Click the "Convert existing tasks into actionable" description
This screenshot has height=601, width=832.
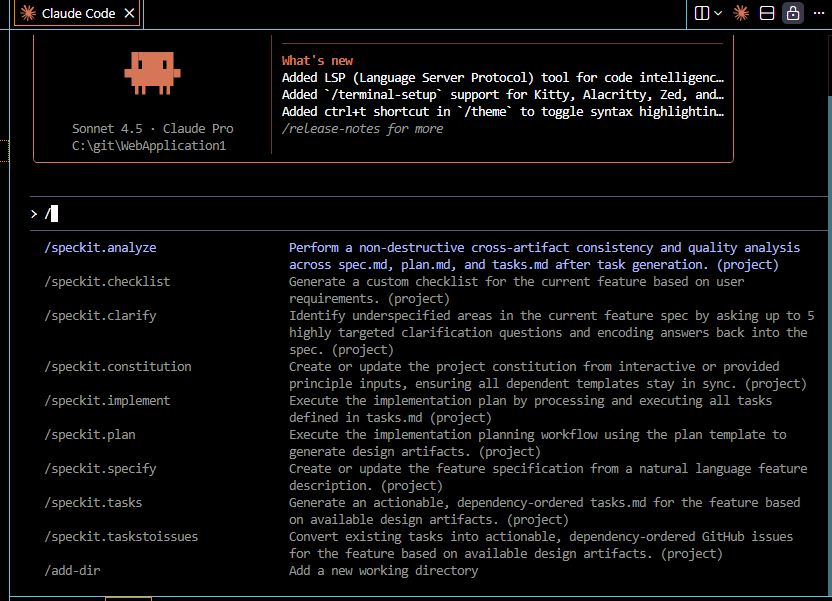click(x=541, y=545)
